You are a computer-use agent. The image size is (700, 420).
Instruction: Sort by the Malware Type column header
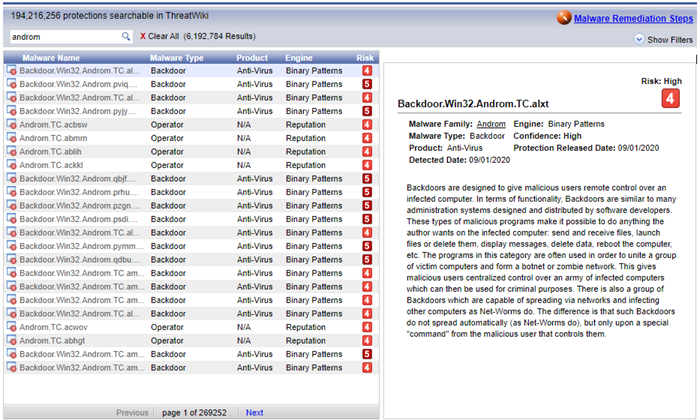[176, 58]
